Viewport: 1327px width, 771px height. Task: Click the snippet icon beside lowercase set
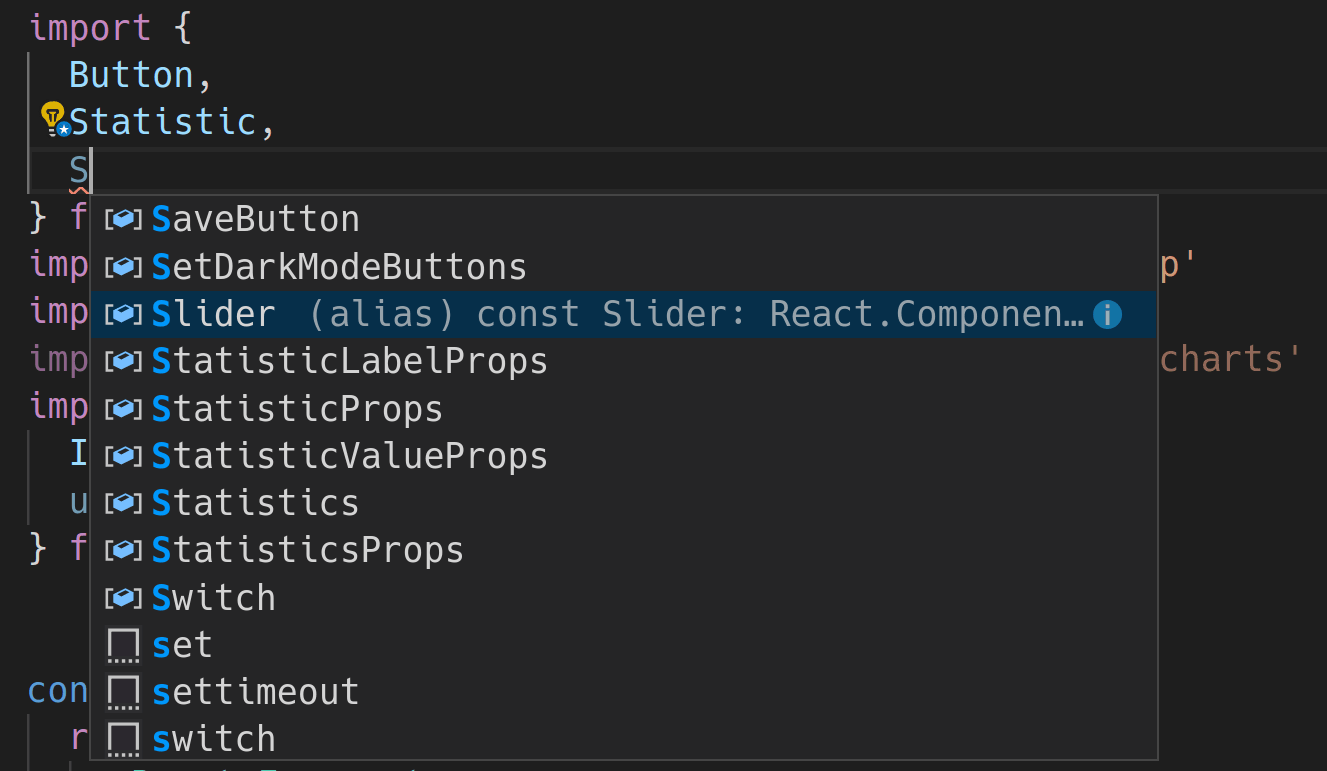point(122,646)
